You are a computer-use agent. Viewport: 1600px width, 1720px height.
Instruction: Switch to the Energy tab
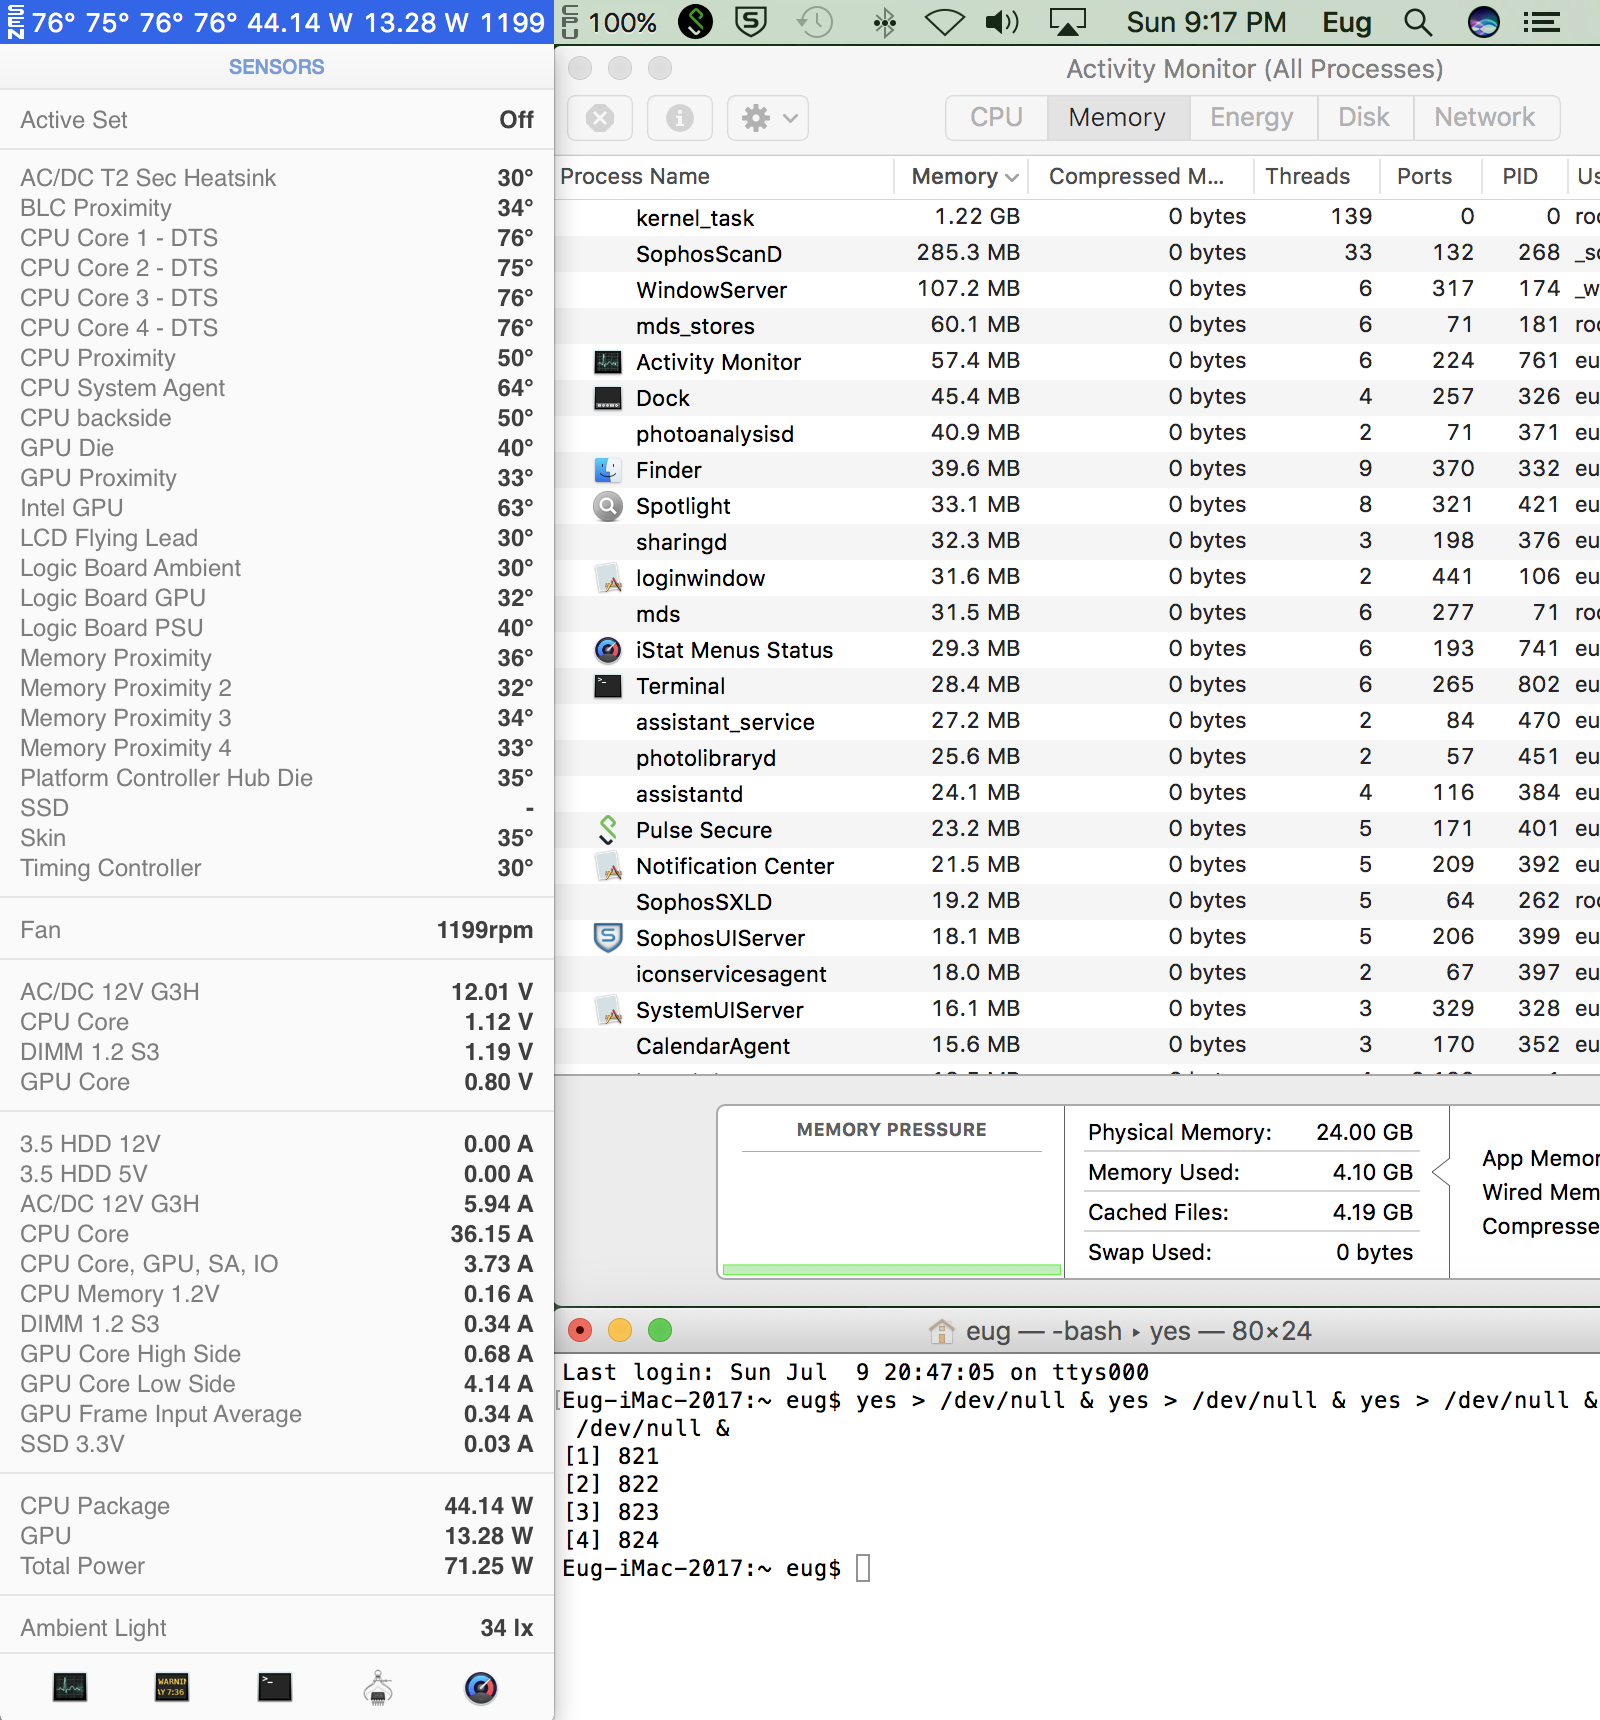[x=1252, y=118]
